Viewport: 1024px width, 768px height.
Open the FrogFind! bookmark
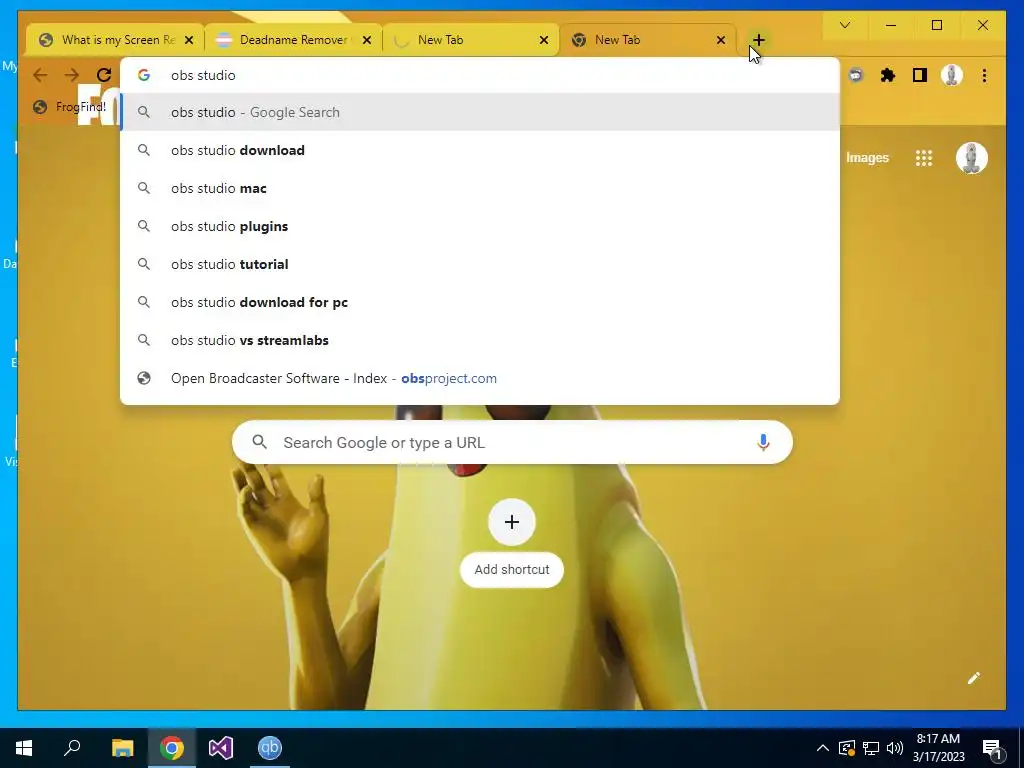tap(70, 107)
